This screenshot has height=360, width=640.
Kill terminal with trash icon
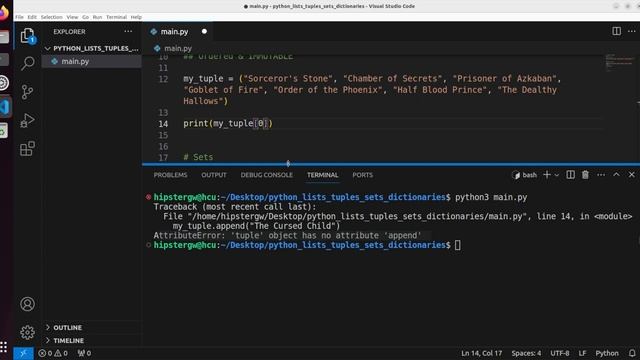(x=585, y=175)
